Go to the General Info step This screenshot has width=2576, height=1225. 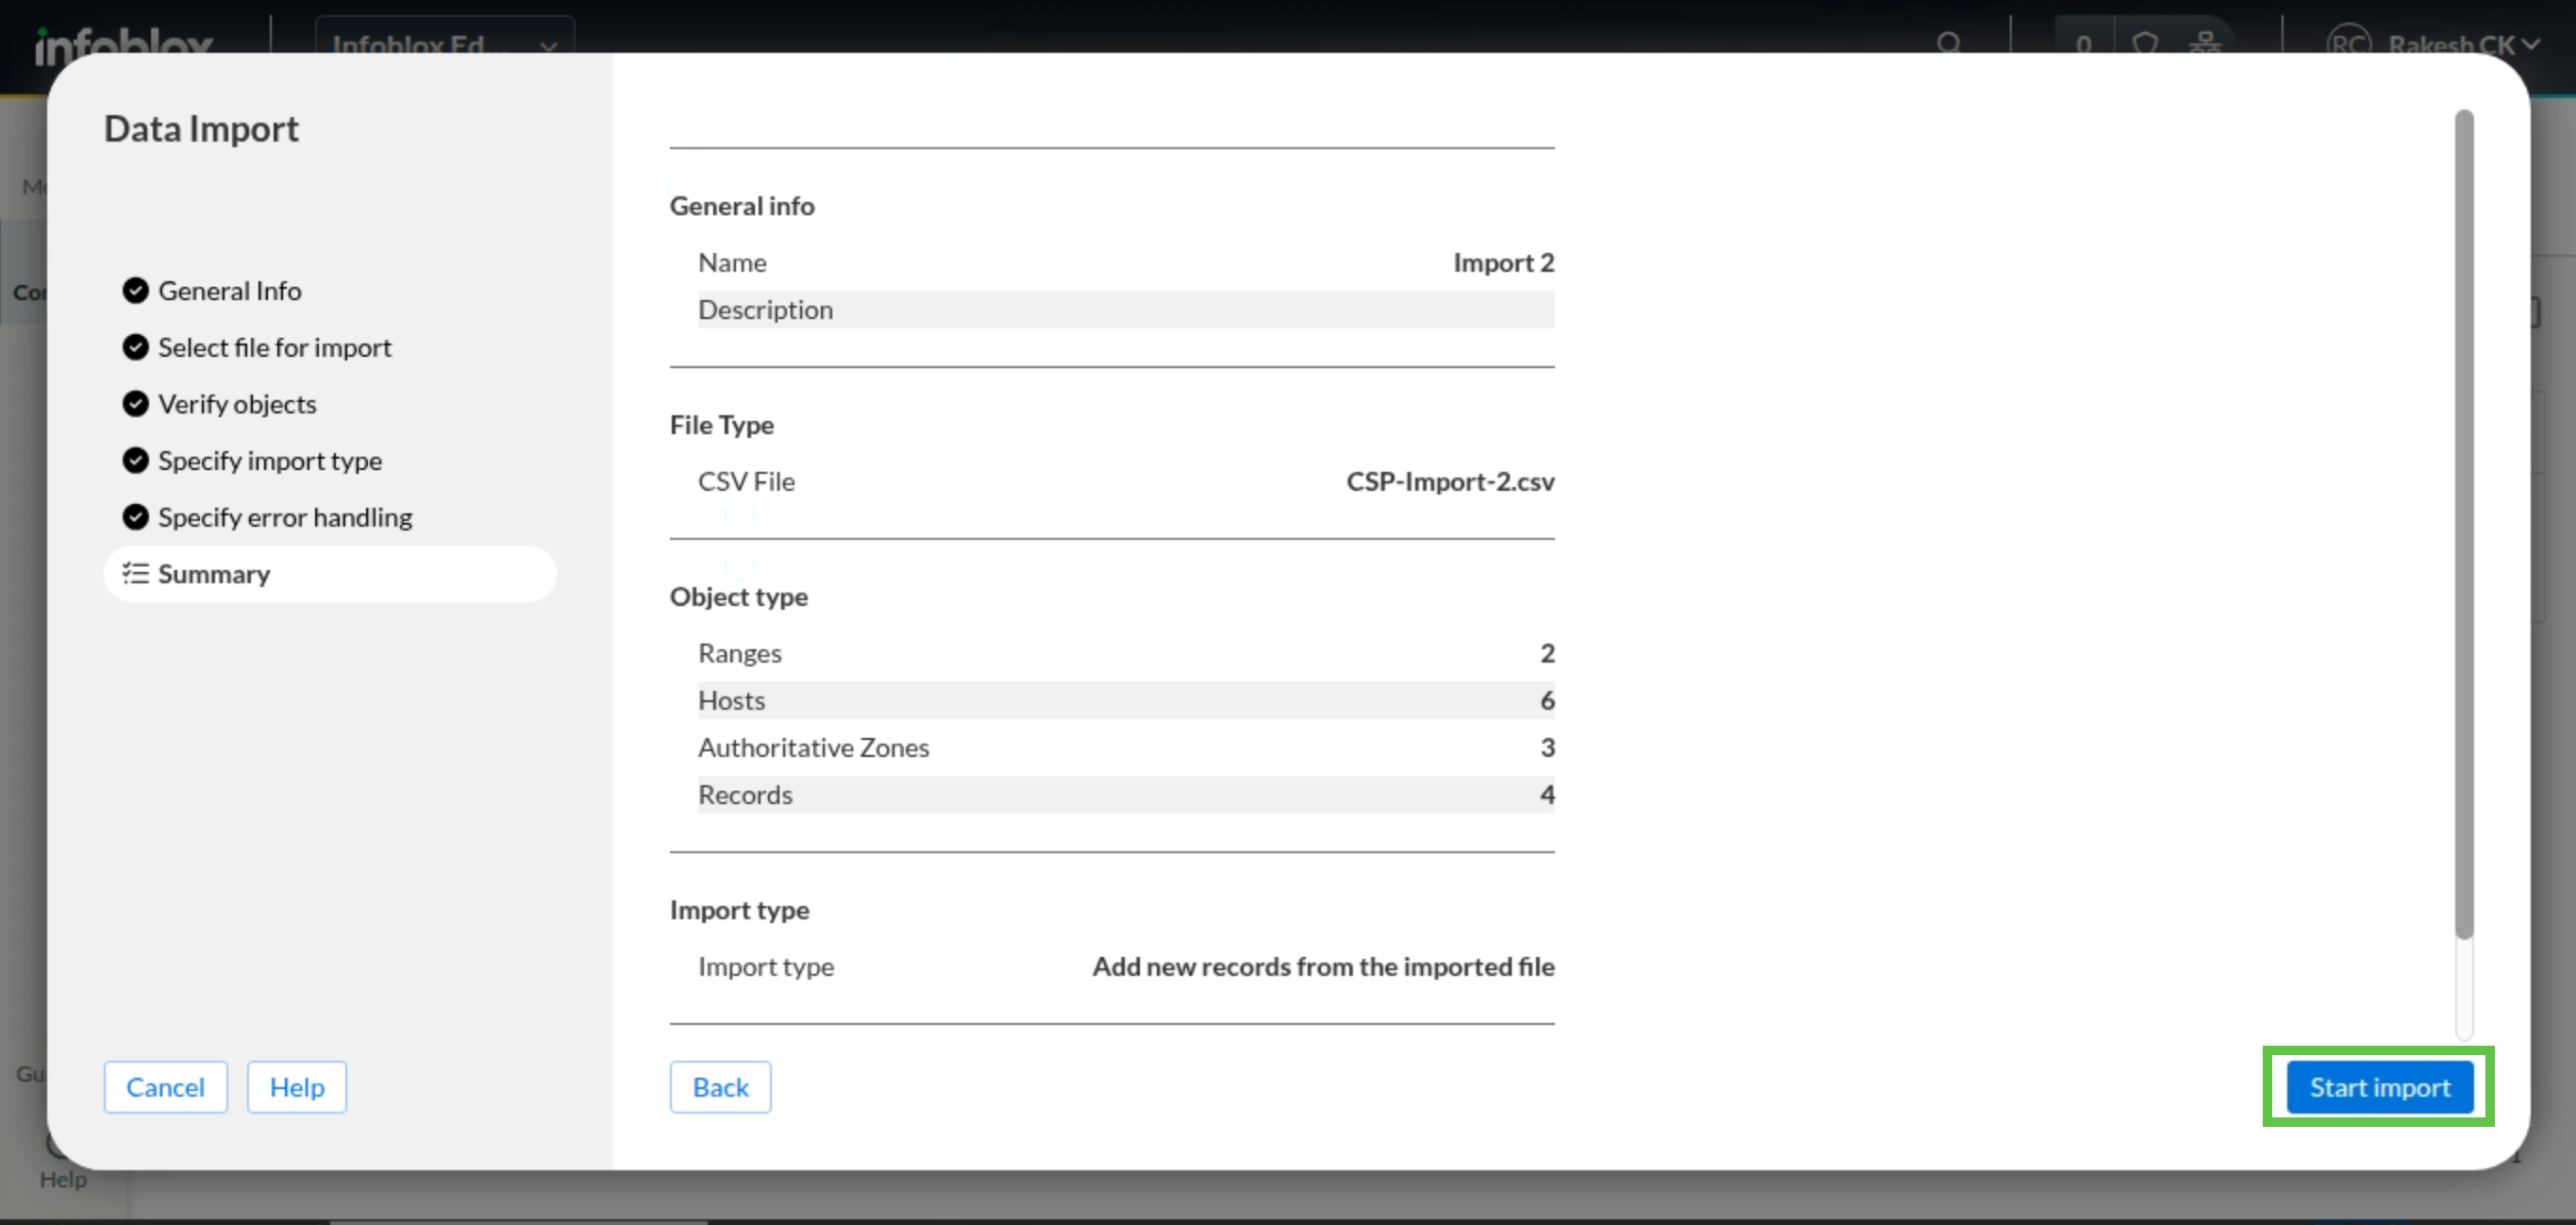coord(229,290)
